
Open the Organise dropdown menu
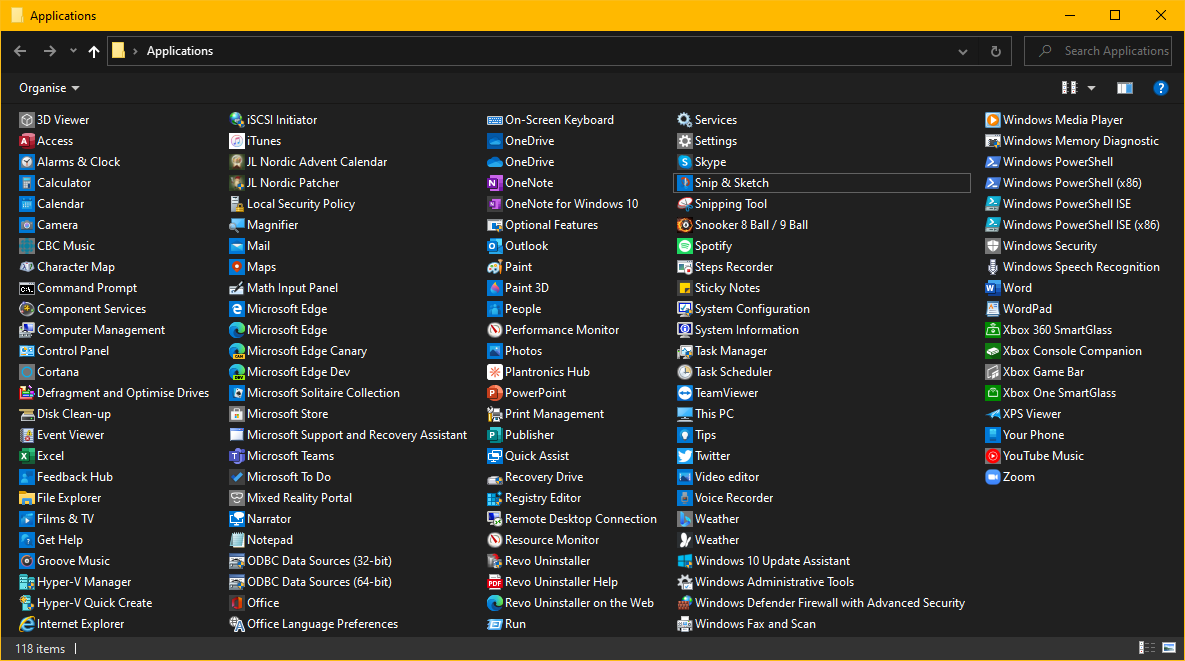pyautogui.click(x=49, y=88)
